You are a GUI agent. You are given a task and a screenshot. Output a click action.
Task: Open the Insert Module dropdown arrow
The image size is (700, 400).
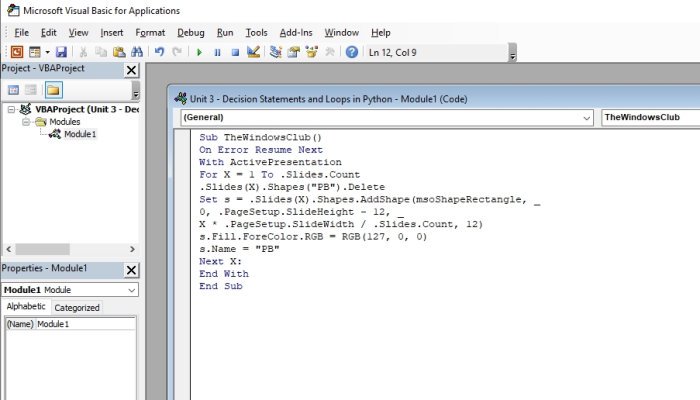(47, 52)
